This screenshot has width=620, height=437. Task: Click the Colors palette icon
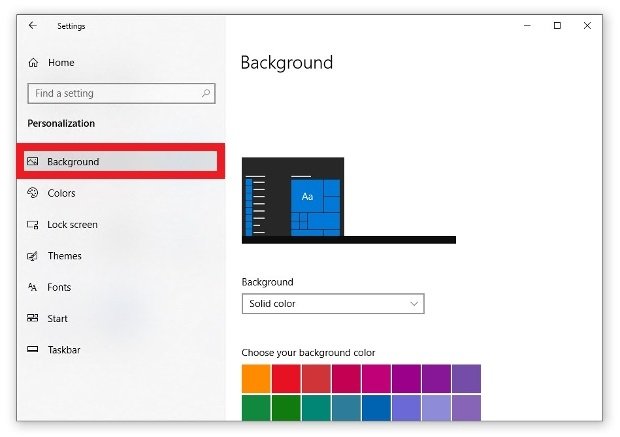coord(32,193)
